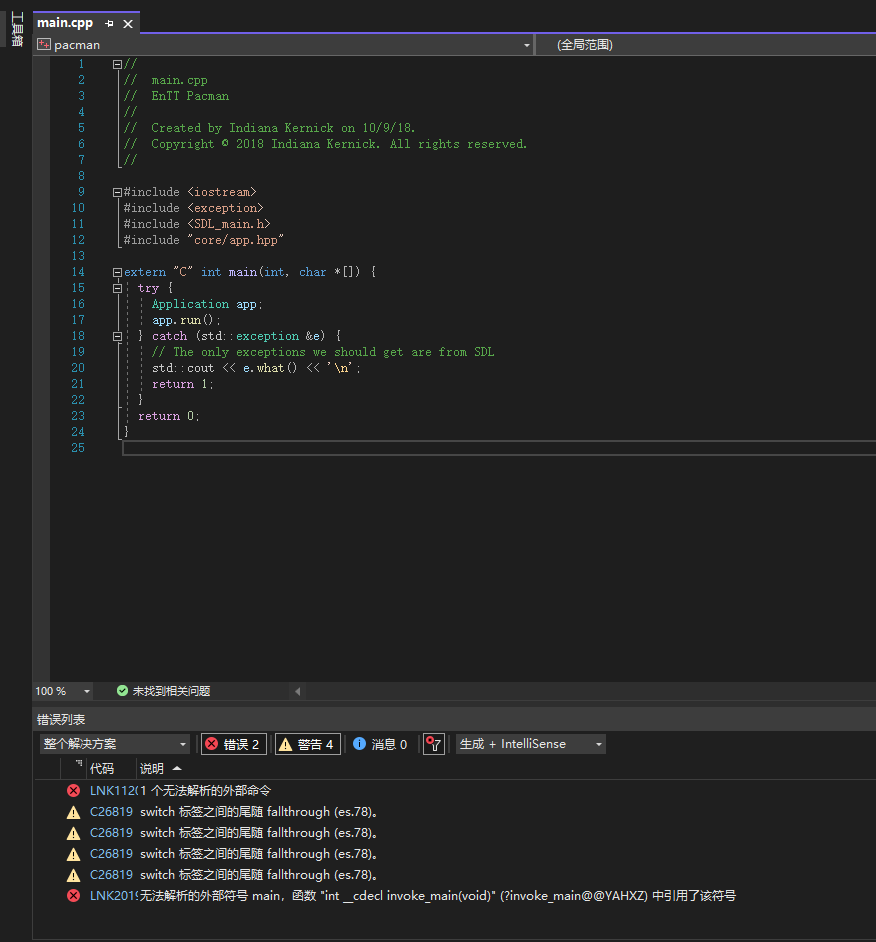The image size is (876, 942).
Task: Open the 工具箱 side panel tab
Action: tap(17, 29)
